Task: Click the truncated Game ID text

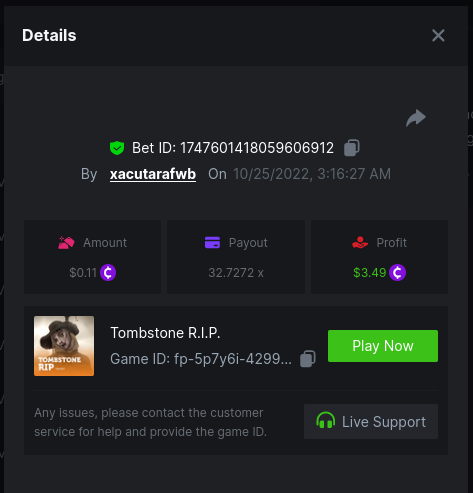Action: [201, 359]
